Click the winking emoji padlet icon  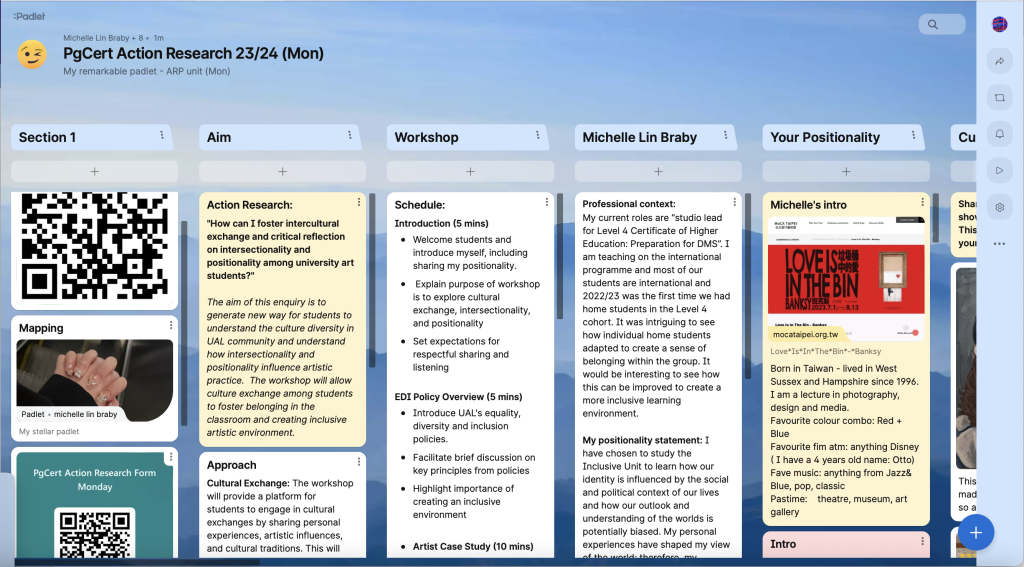[32, 54]
